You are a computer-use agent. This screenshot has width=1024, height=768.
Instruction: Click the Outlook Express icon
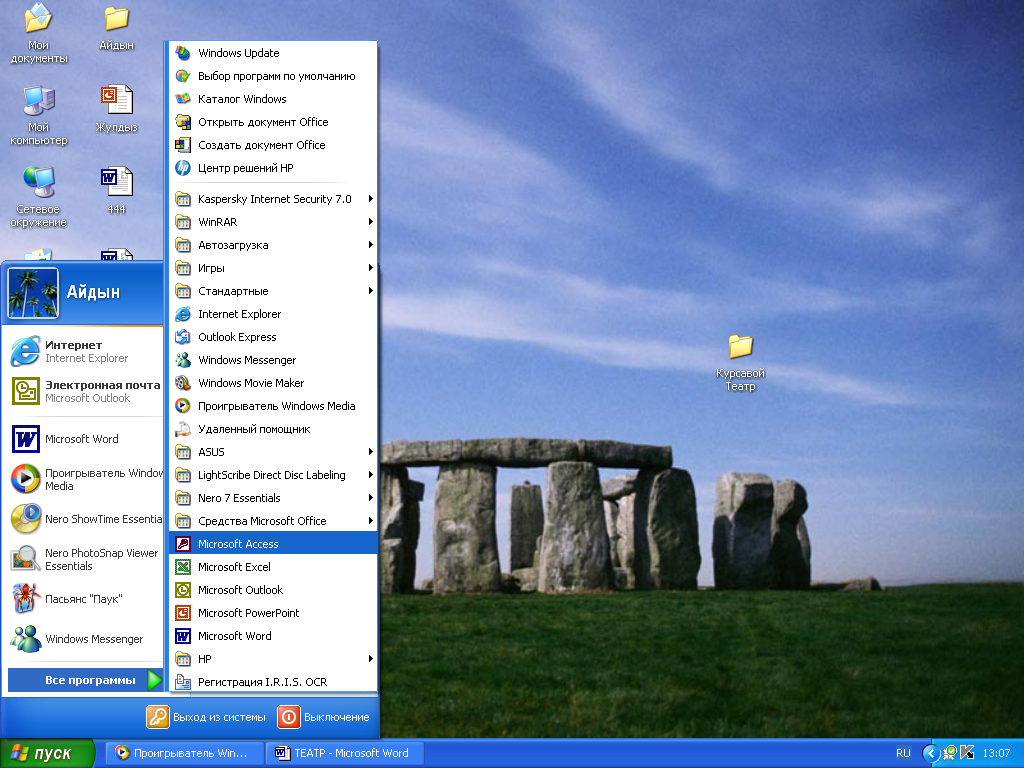click(x=183, y=337)
